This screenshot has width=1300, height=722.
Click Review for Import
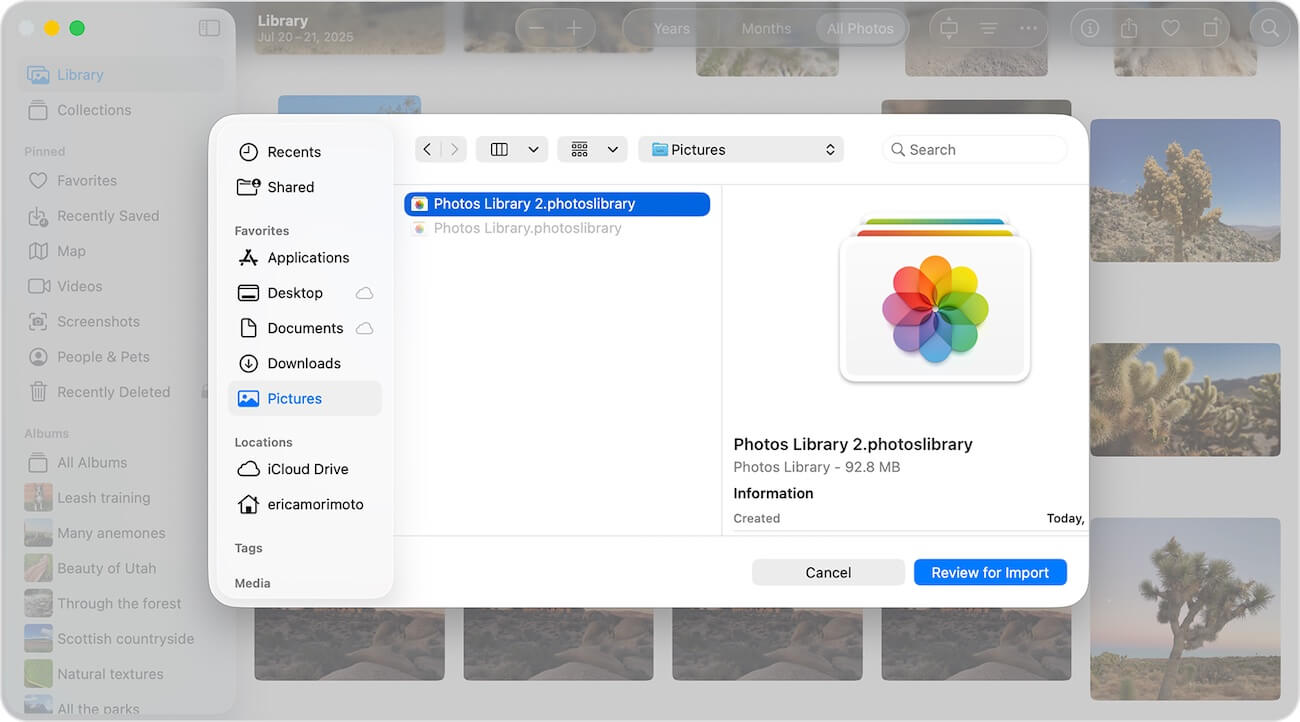pyautogui.click(x=990, y=572)
